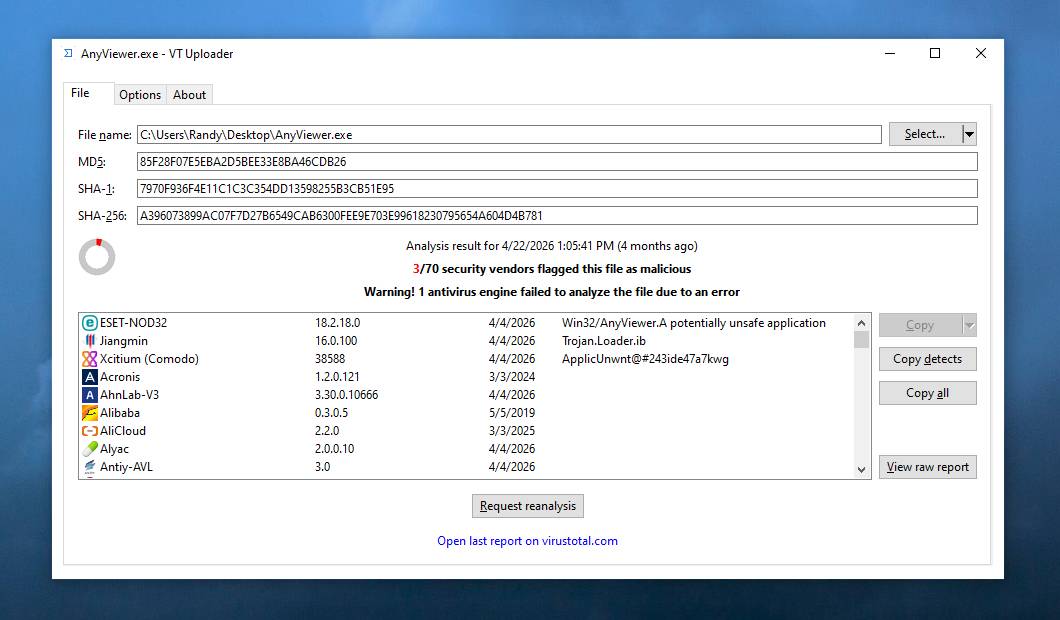Select the AhnLab-V3 row name

(130, 395)
